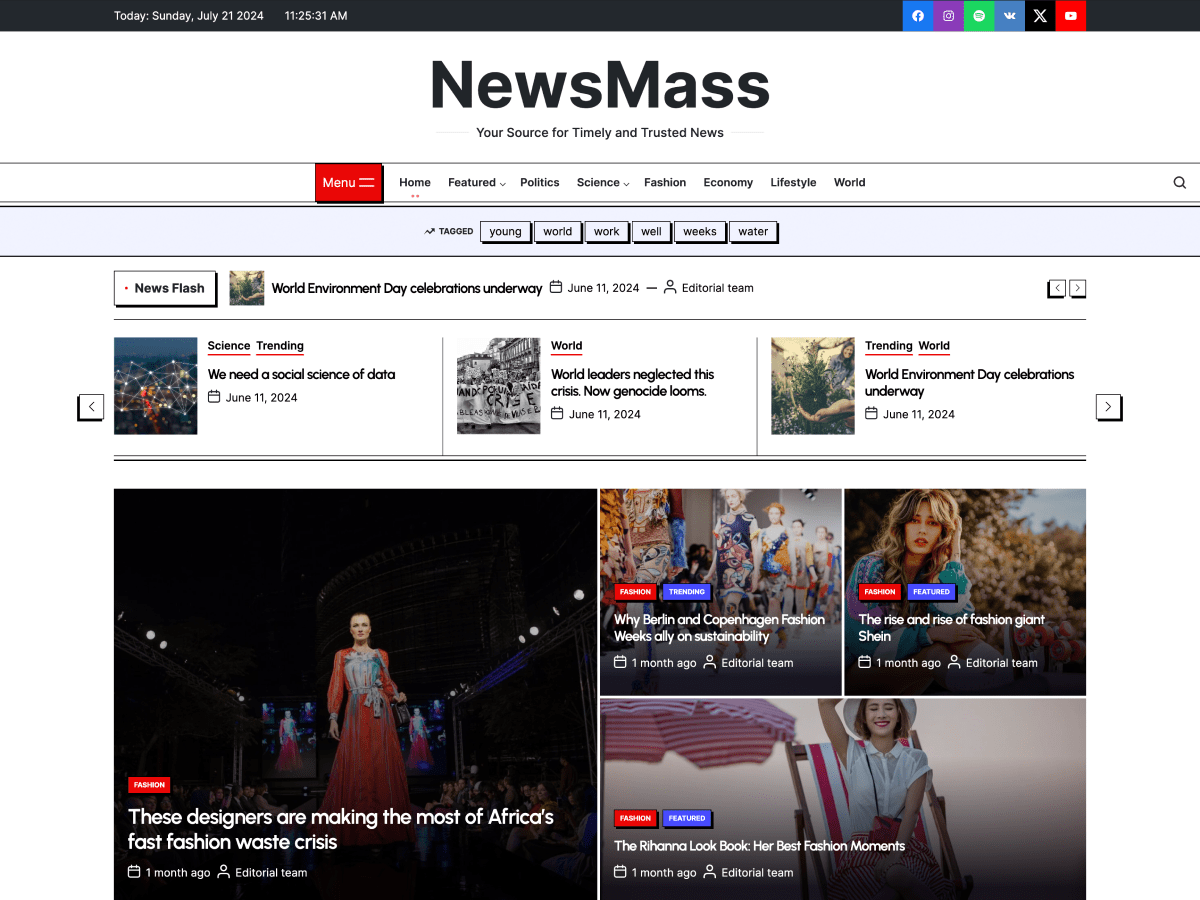This screenshot has width=1200, height=900.
Task: Open the Facebook page via its icon
Action: click(x=917, y=16)
